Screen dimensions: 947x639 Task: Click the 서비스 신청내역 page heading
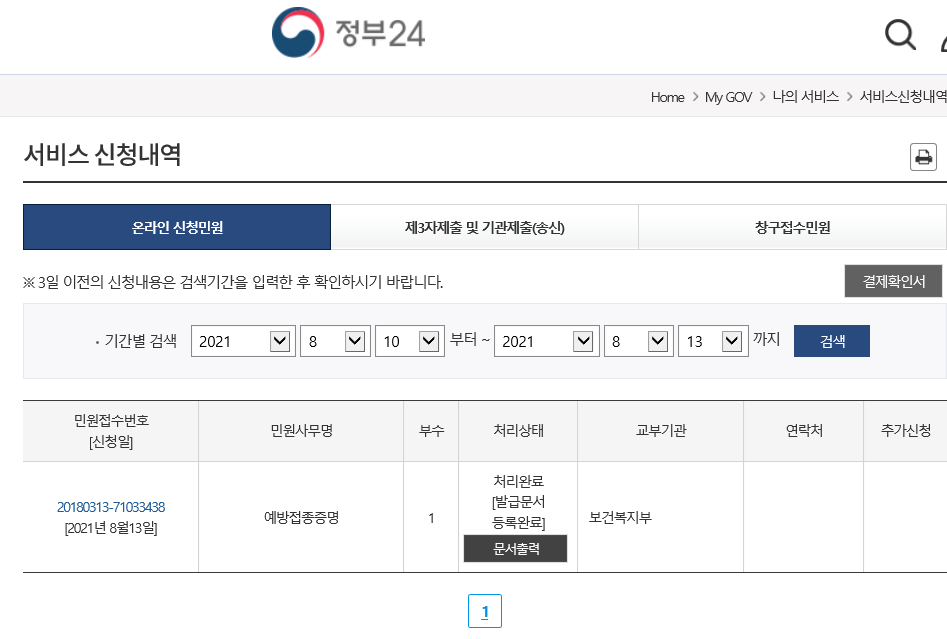coord(103,155)
